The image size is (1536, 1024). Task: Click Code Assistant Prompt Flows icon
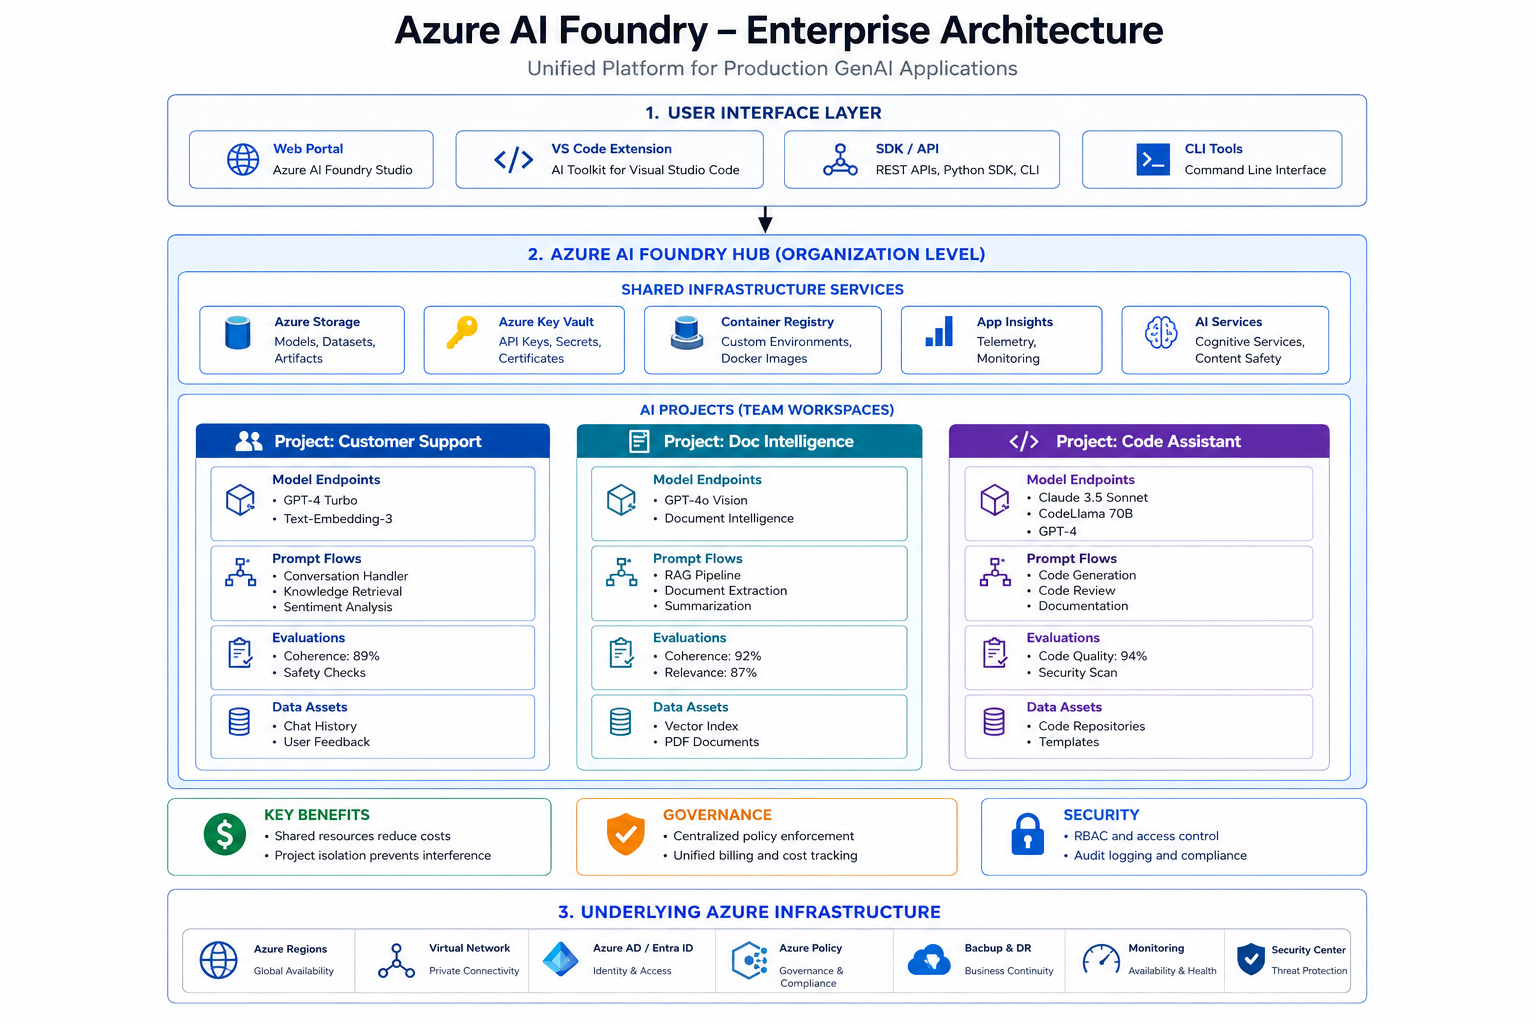[995, 572]
